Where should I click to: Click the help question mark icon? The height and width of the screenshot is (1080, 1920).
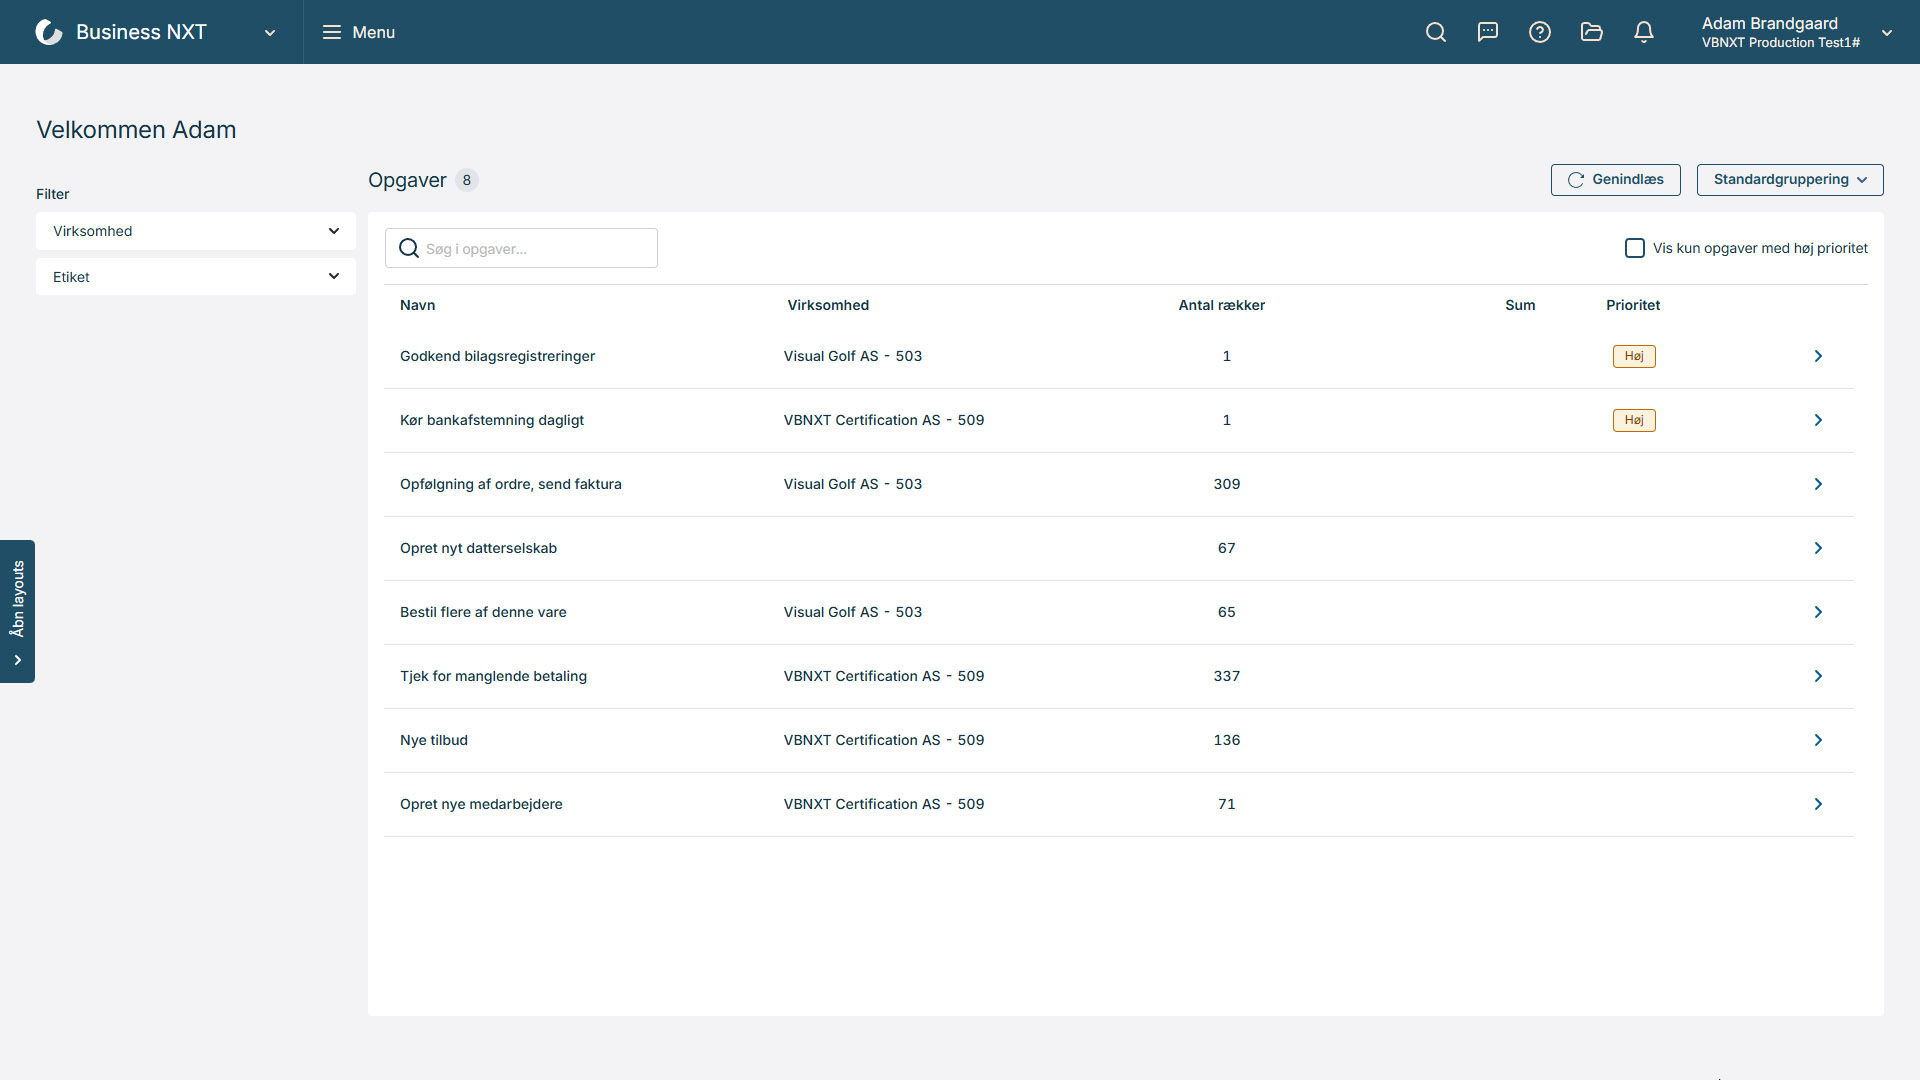click(x=1540, y=32)
